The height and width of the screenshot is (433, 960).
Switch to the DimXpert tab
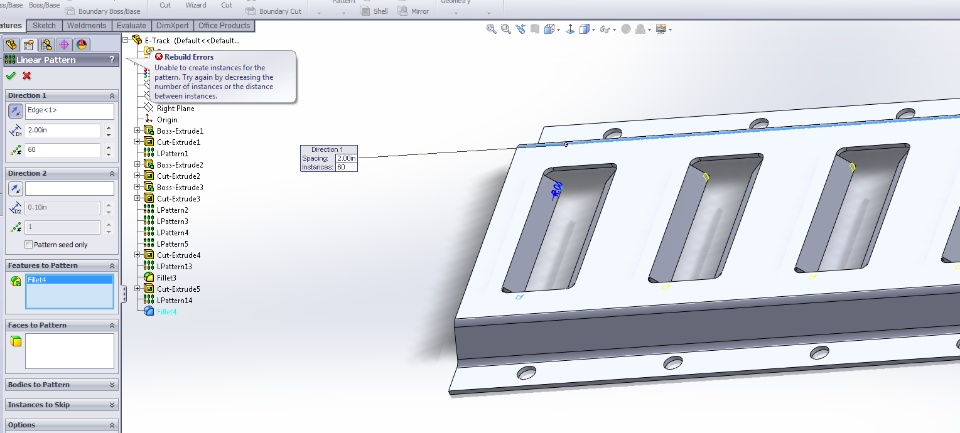click(x=173, y=26)
